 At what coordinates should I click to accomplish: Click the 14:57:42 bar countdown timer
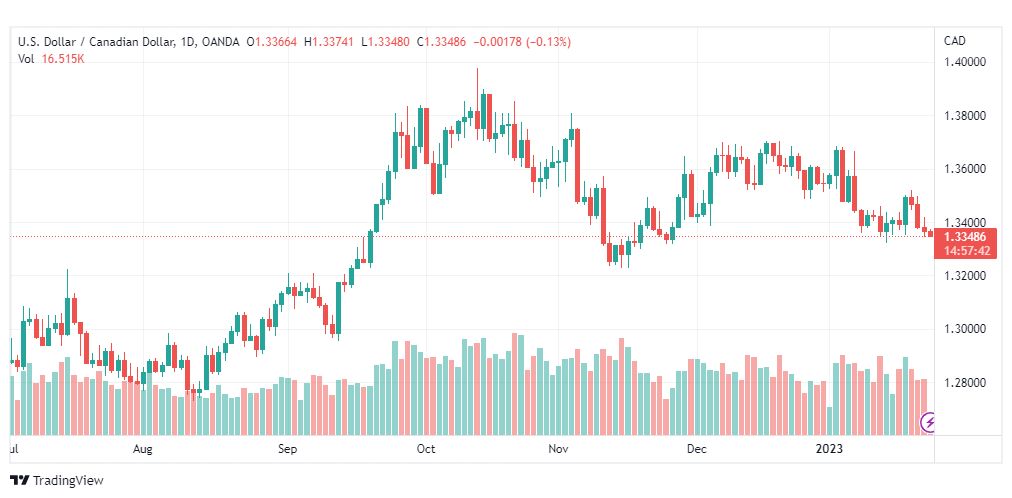tap(967, 251)
